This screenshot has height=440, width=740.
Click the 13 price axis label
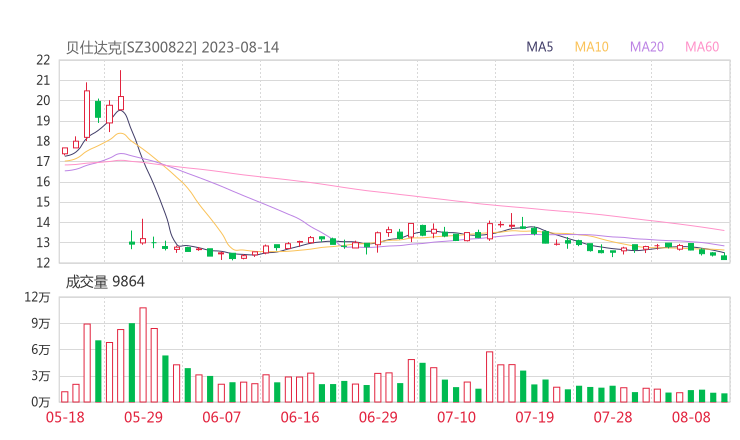tap(43, 243)
